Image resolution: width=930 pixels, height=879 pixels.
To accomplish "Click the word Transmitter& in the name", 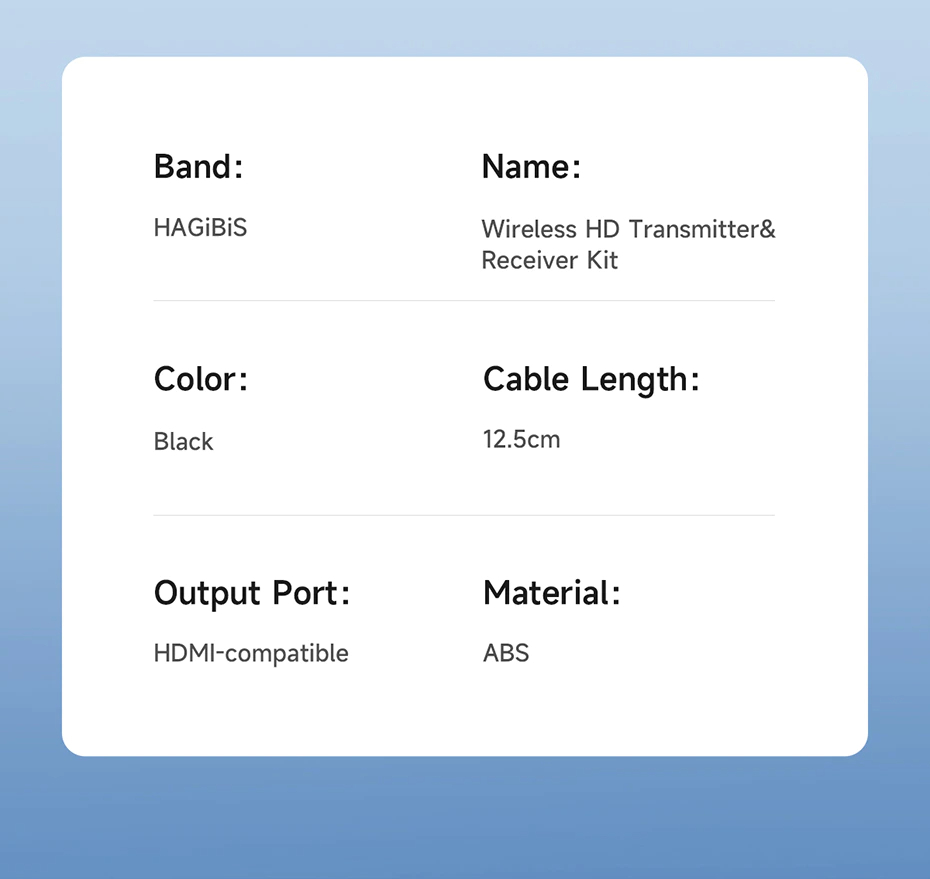I will click(x=702, y=229).
